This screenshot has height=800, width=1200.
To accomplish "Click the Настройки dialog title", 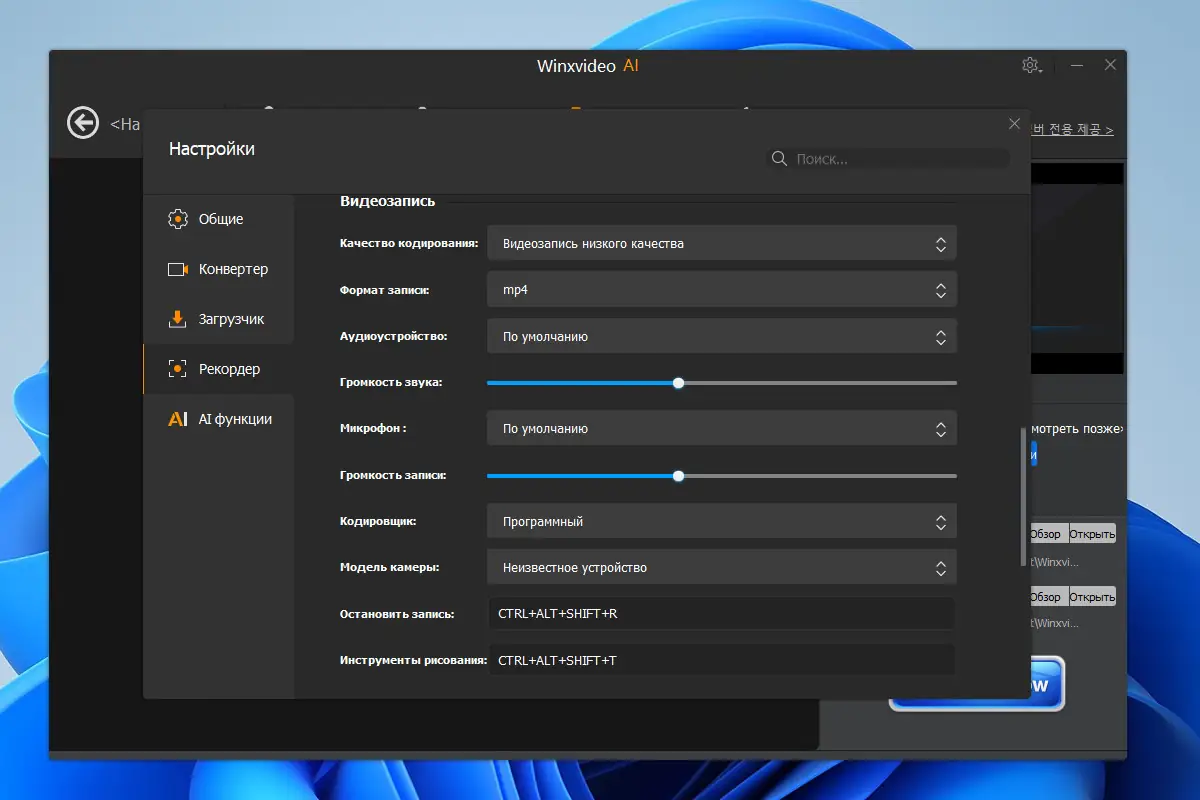I will pyautogui.click(x=212, y=149).
